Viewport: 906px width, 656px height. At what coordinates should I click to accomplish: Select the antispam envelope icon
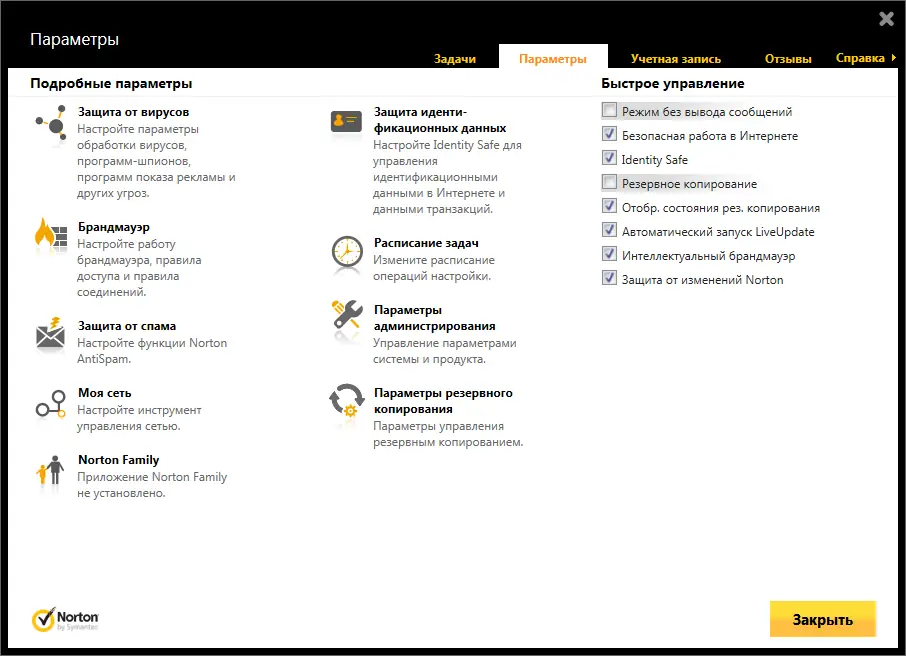tap(50, 333)
